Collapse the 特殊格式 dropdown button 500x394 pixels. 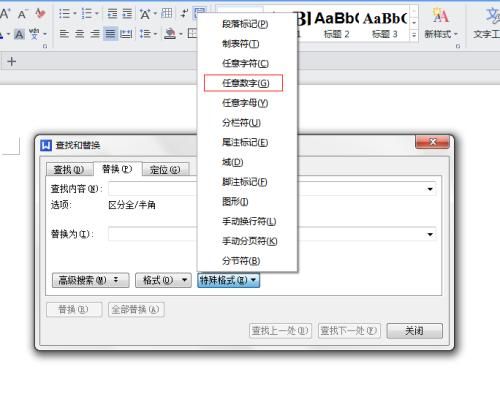(x=229, y=280)
